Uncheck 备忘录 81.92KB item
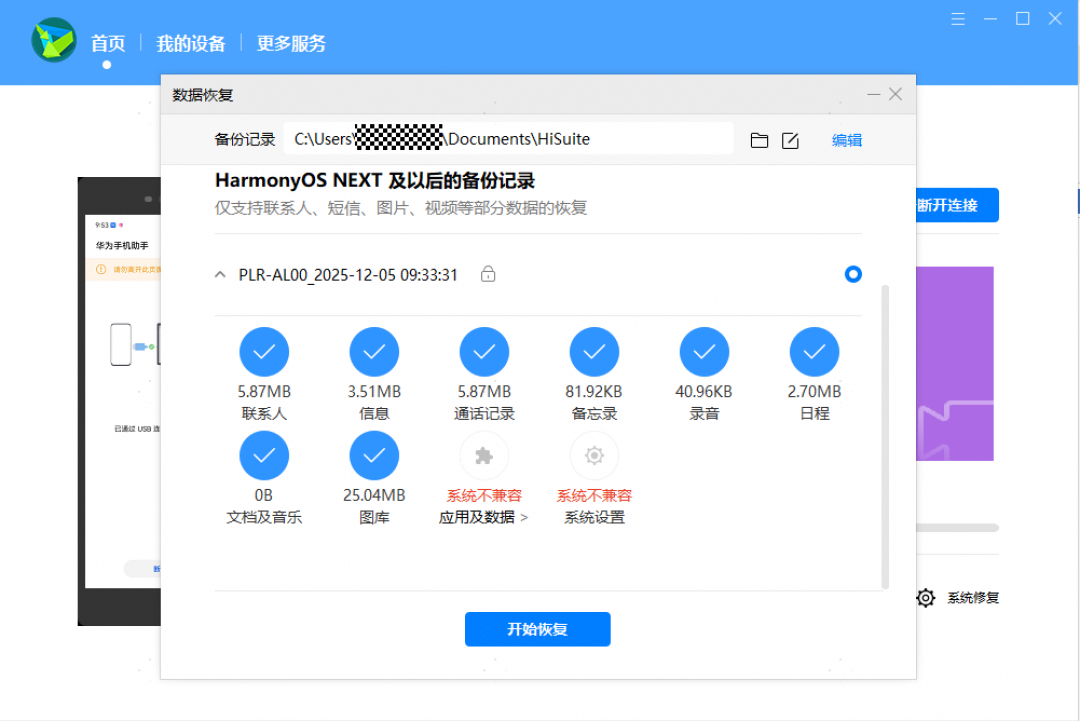This screenshot has width=1080, height=721. click(594, 352)
